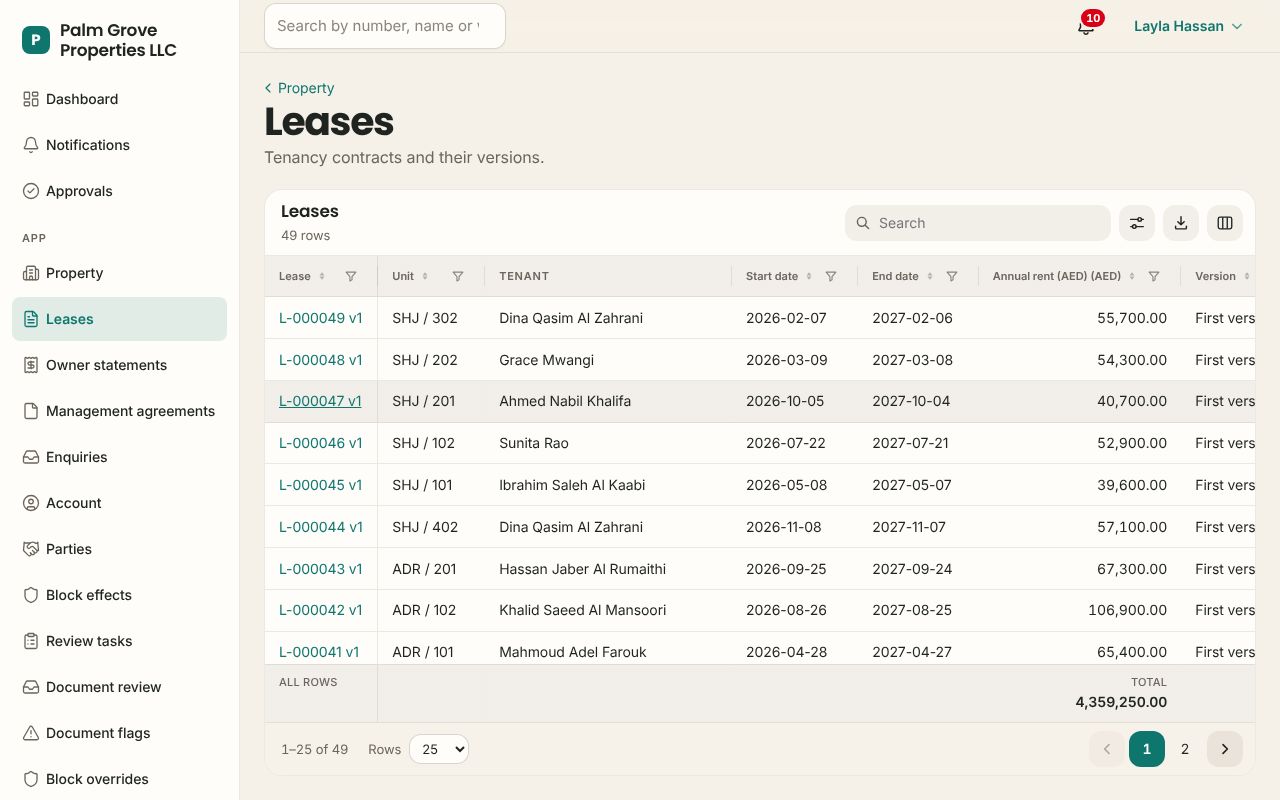The image size is (1280, 800).
Task: Click tenant name Khalid Saeed Al Mansoori
Action: point(583,610)
